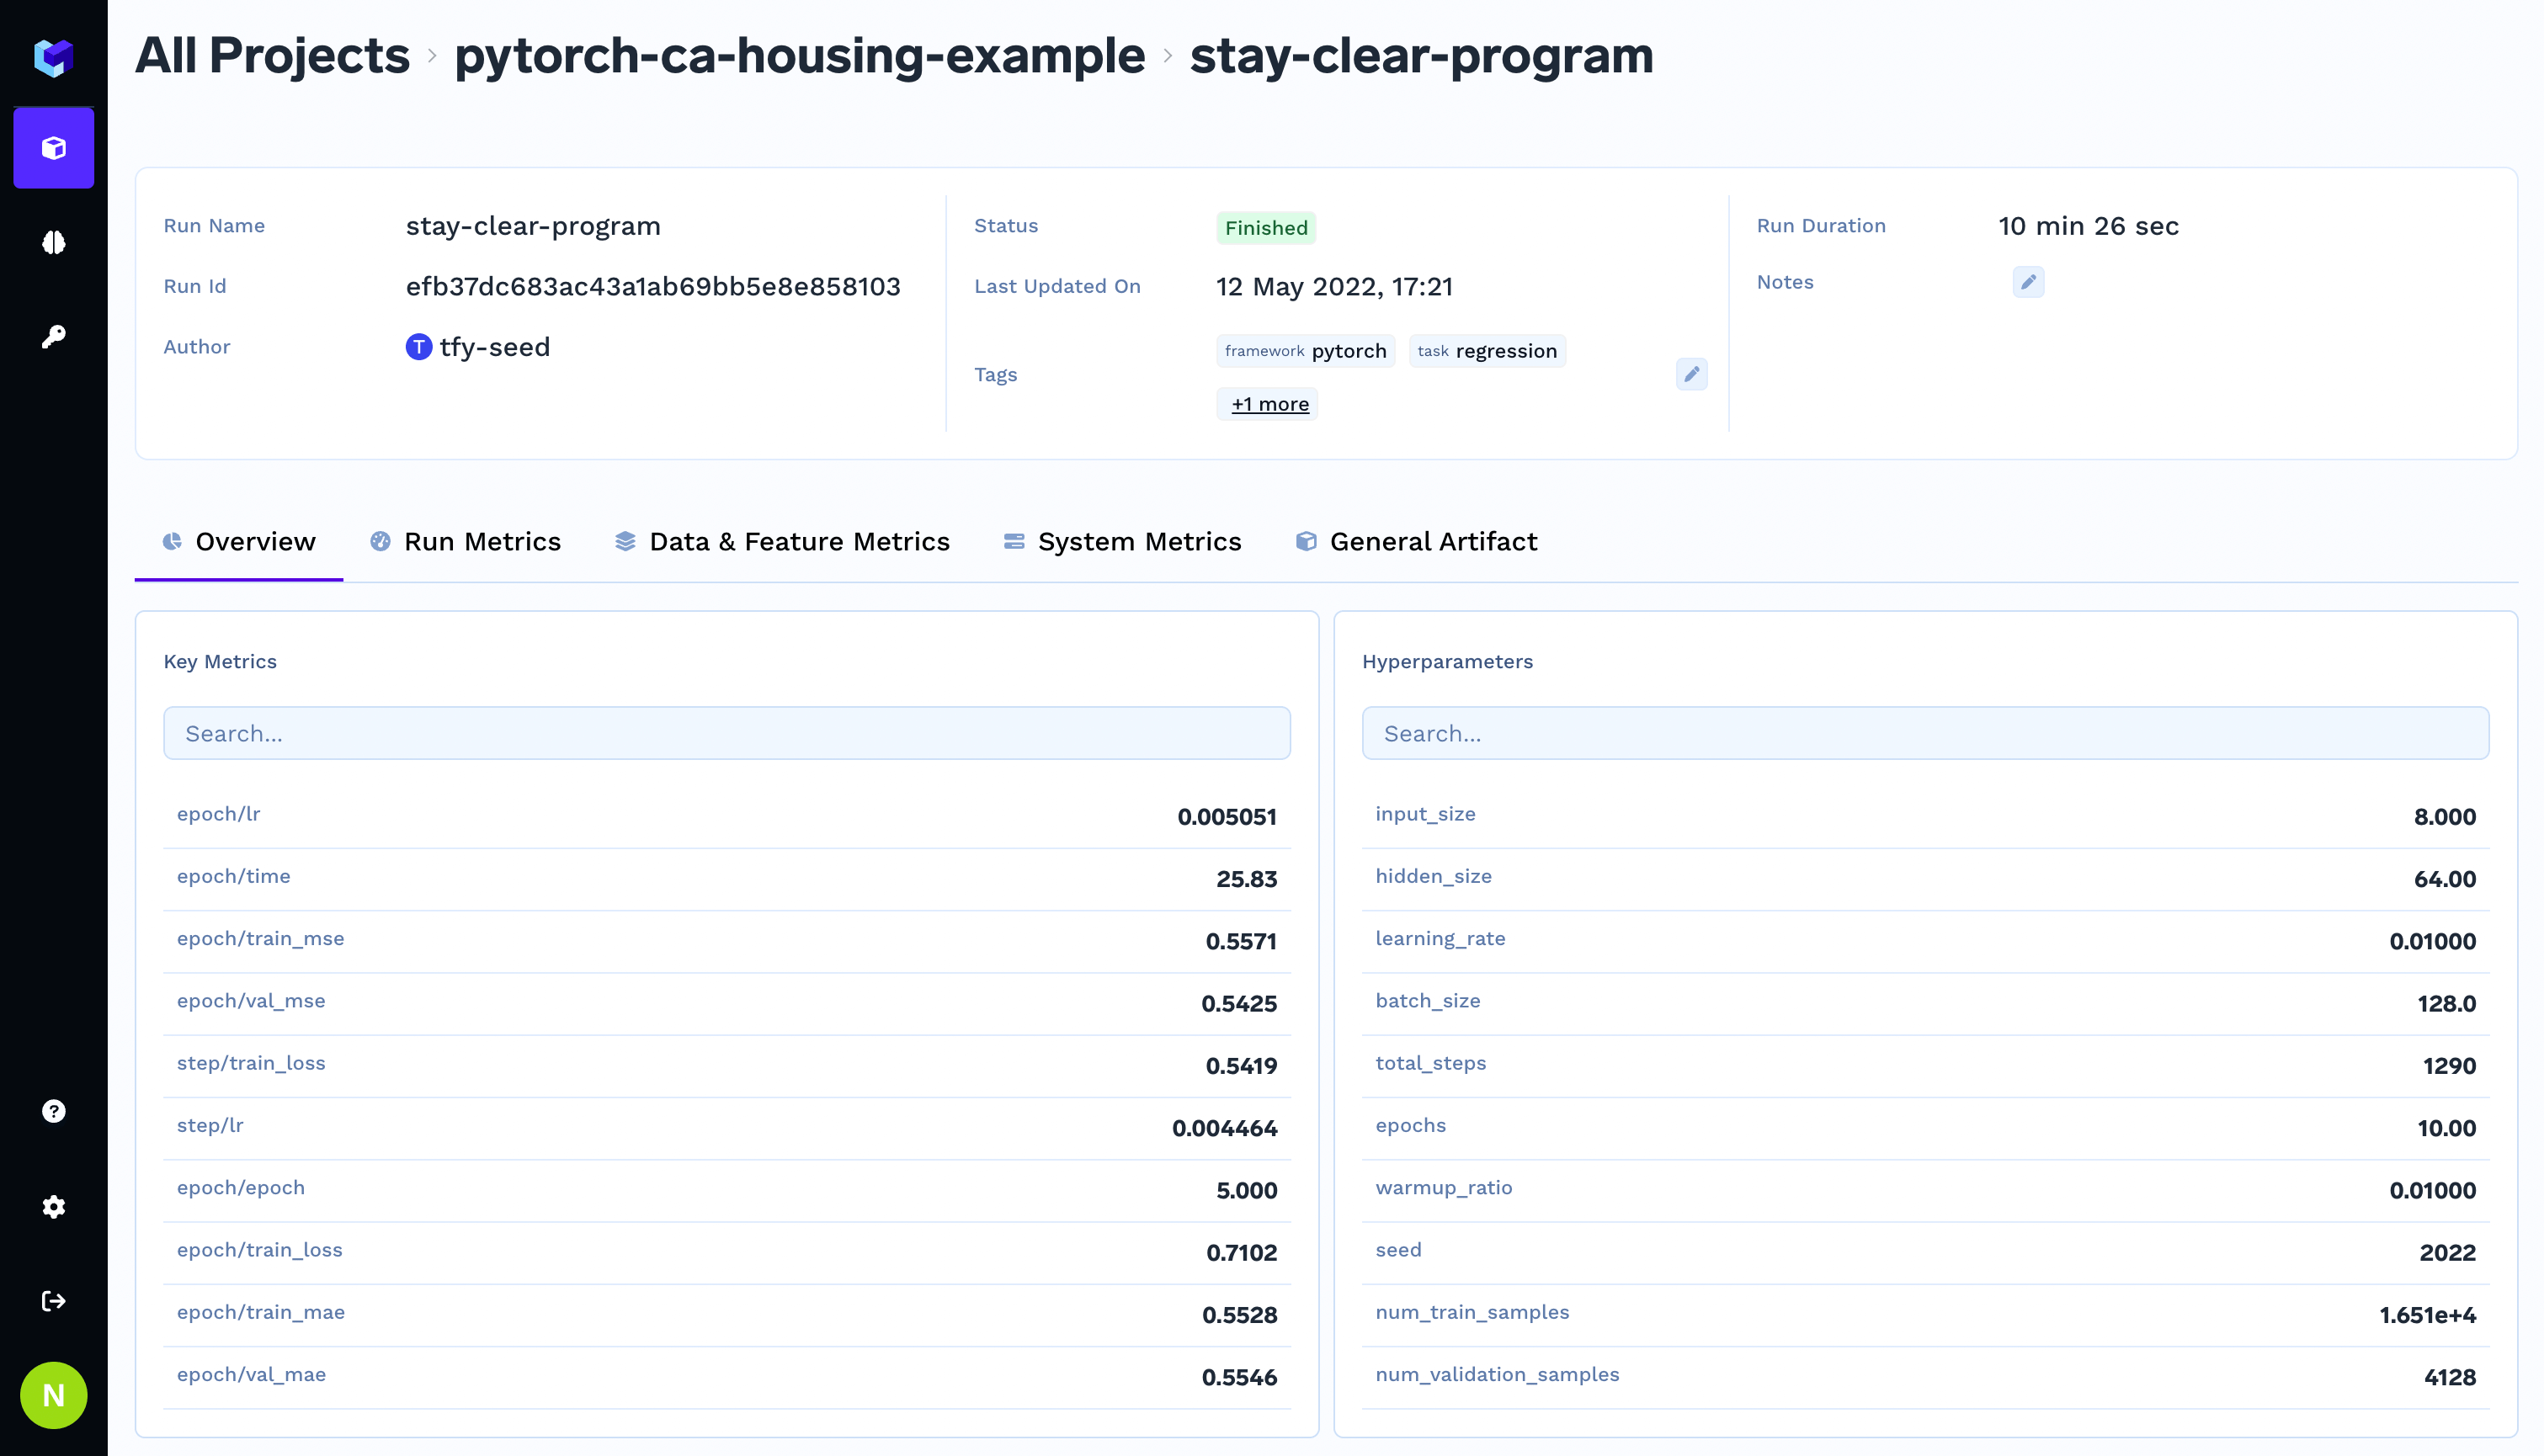
Task: Focus the Hyperparameters search field
Action: pos(1925,733)
